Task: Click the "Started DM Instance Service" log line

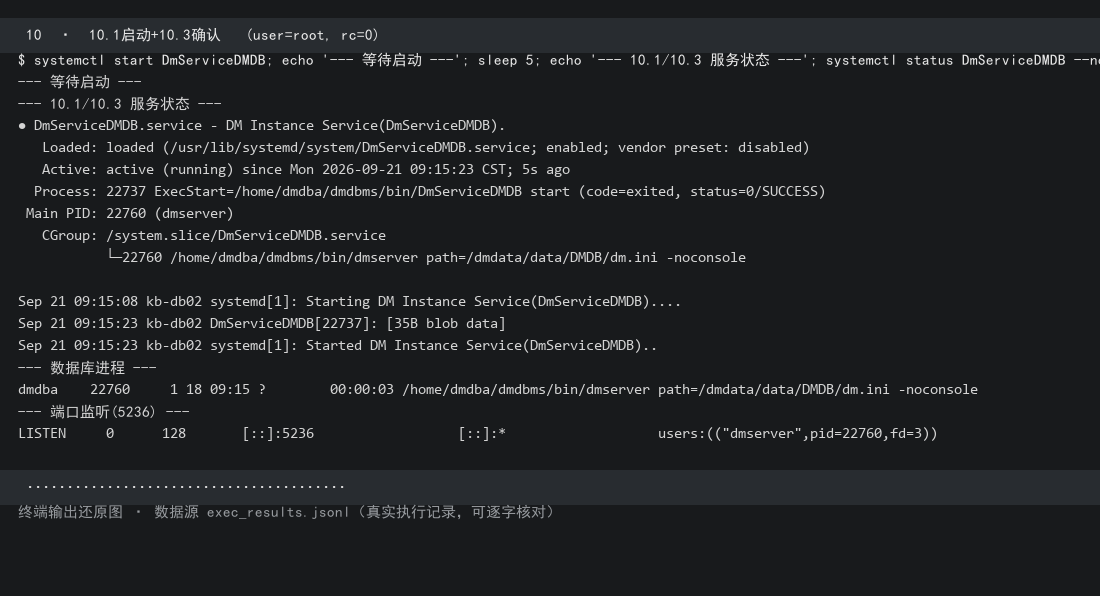Action: pos(337,346)
